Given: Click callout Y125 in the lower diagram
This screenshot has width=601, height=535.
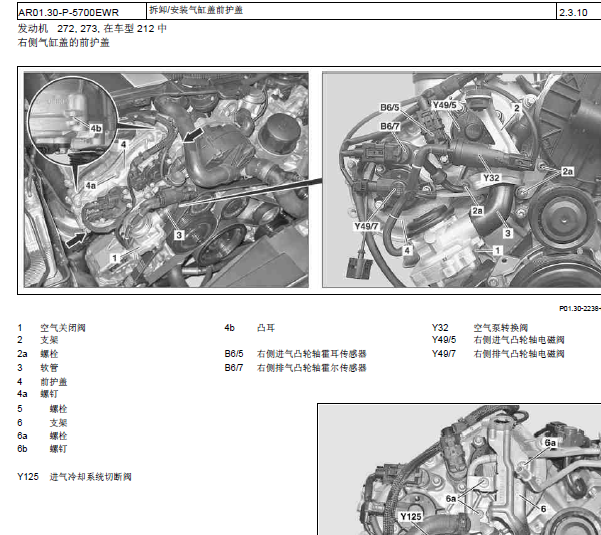Looking at the screenshot, I should 411,517.
